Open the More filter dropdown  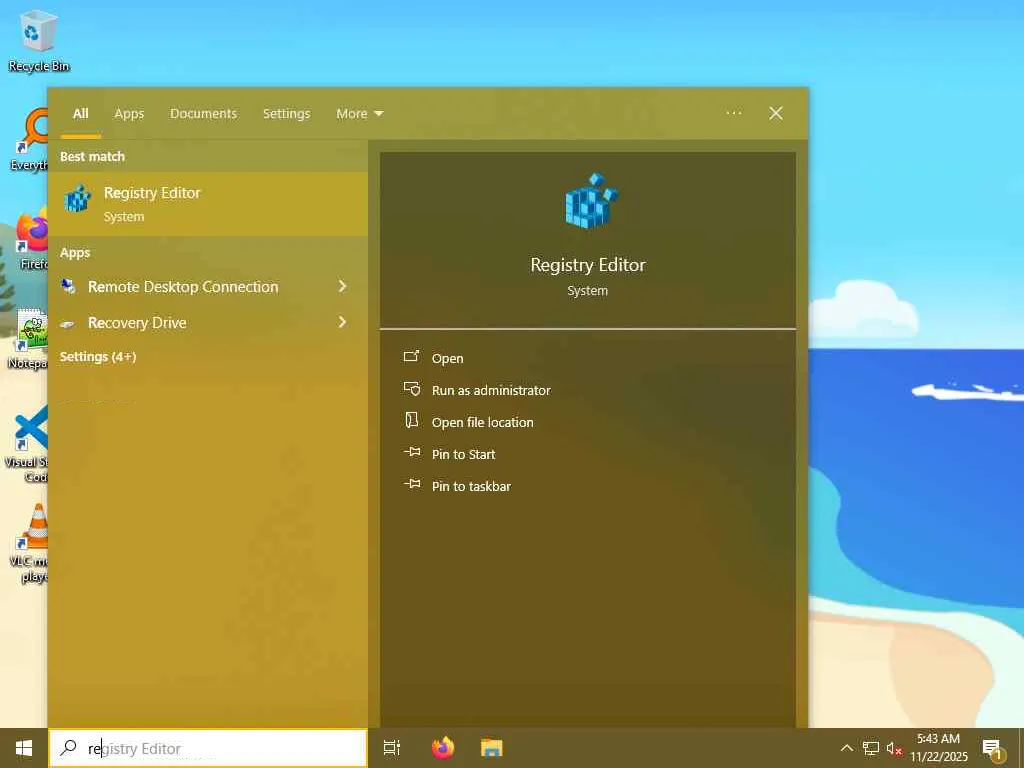pyautogui.click(x=359, y=114)
